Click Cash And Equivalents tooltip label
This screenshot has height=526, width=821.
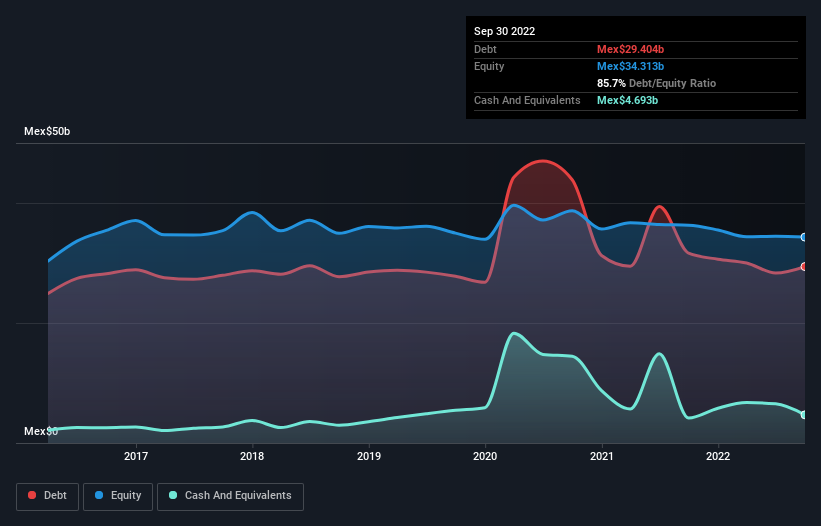point(527,100)
